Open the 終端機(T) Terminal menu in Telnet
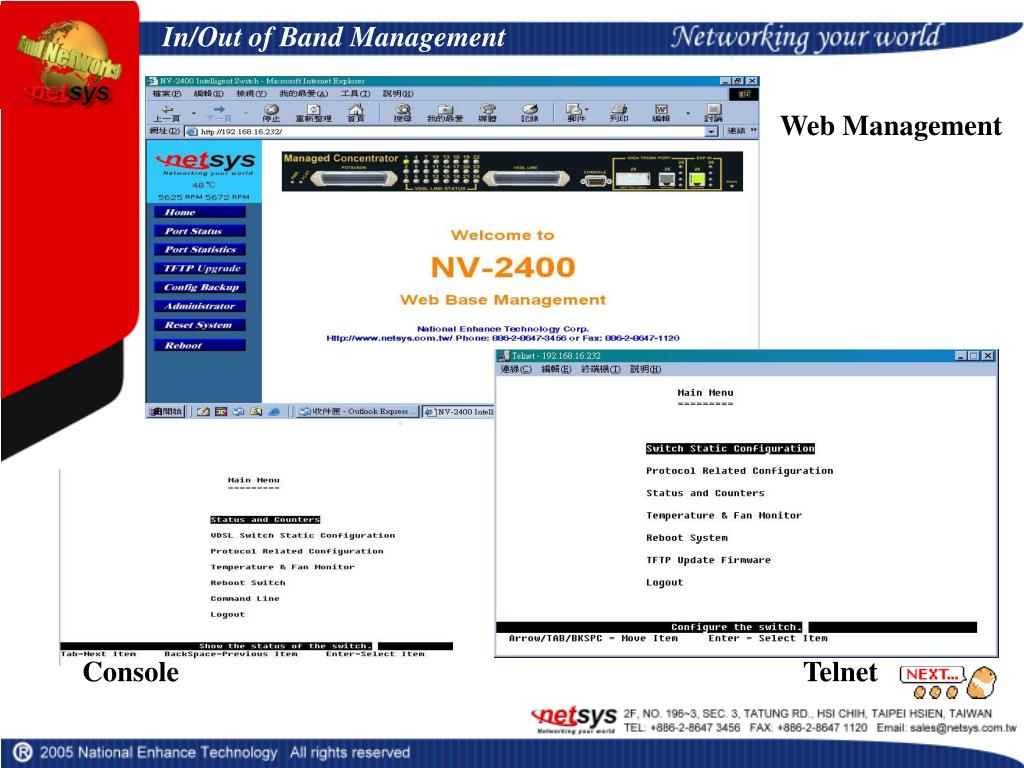Screen dimensions: 1024x768 (601, 369)
